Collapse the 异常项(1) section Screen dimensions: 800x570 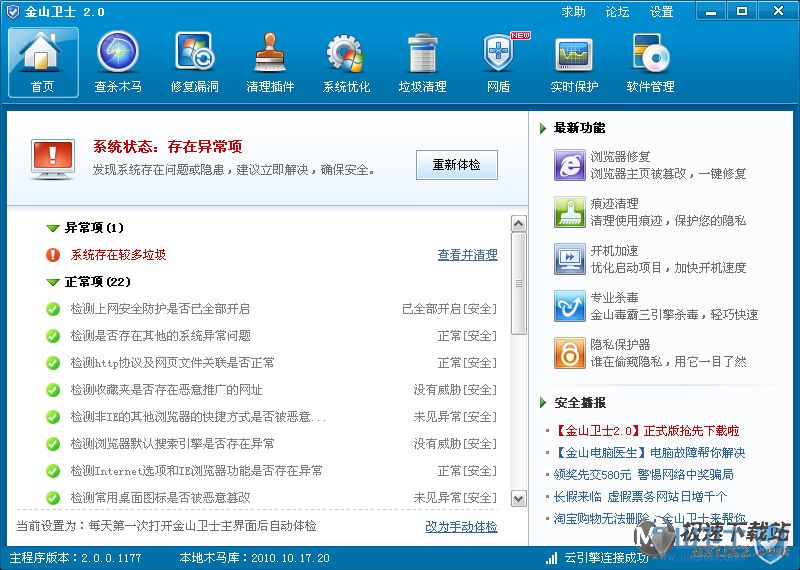53,228
